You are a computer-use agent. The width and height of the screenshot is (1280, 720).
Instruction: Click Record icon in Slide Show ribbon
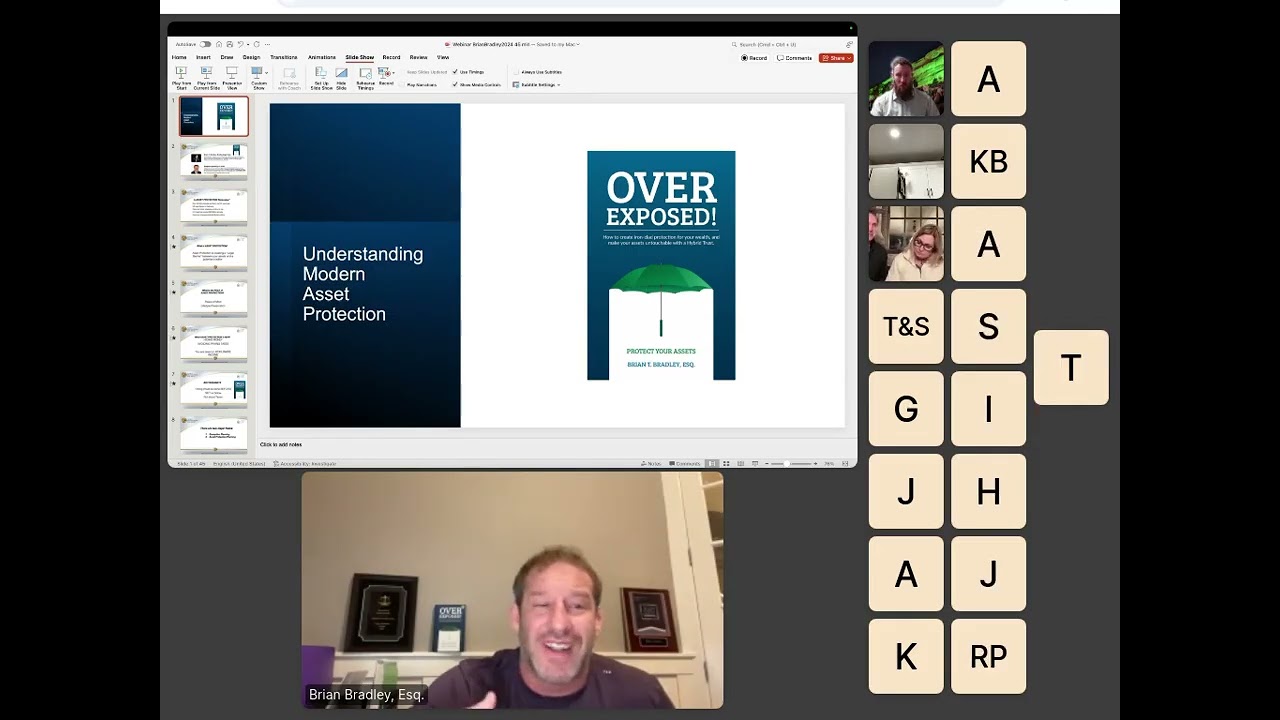click(384, 73)
